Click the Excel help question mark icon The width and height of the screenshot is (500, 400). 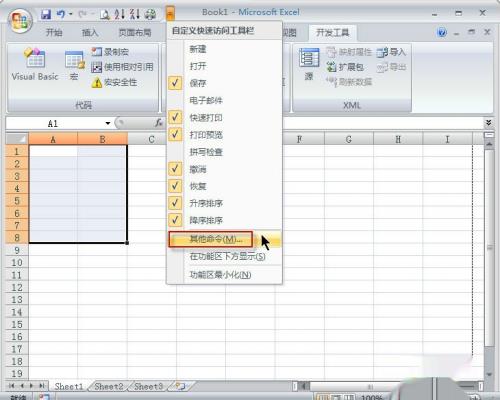coord(442,32)
